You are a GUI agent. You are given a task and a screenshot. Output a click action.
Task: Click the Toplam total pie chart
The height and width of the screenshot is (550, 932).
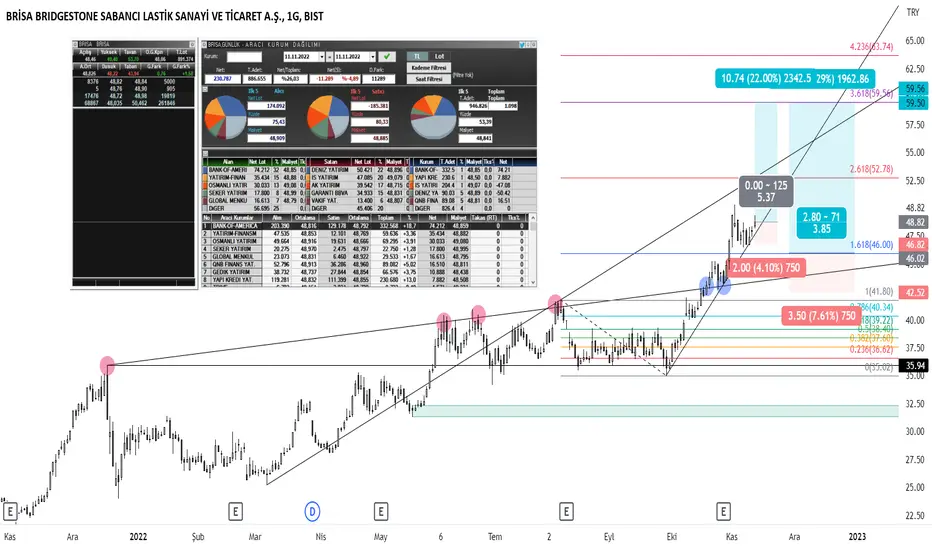pos(433,117)
